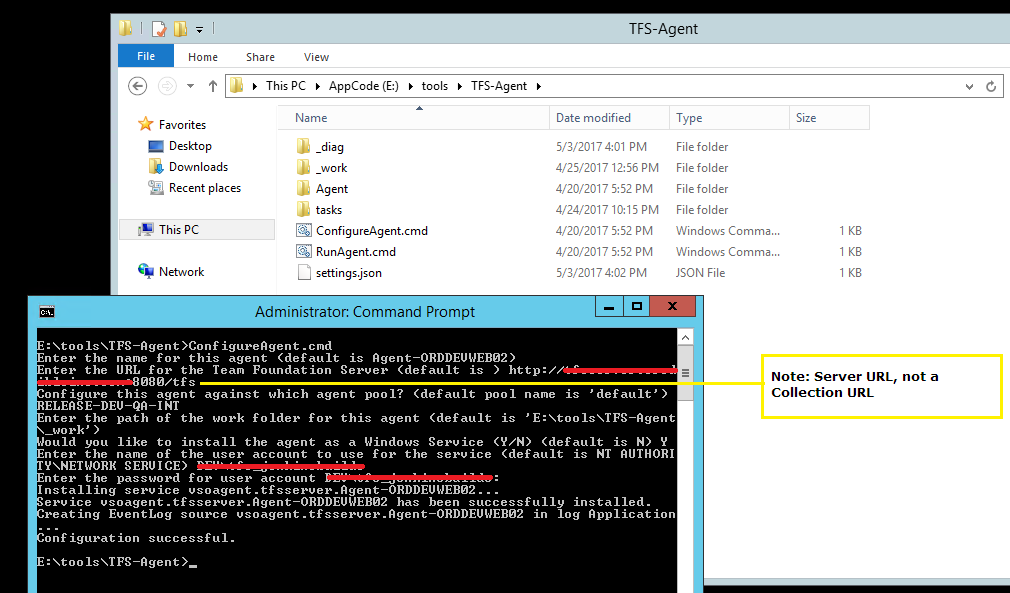Refresh the TFS-Agent folder view

coord(990,86)
